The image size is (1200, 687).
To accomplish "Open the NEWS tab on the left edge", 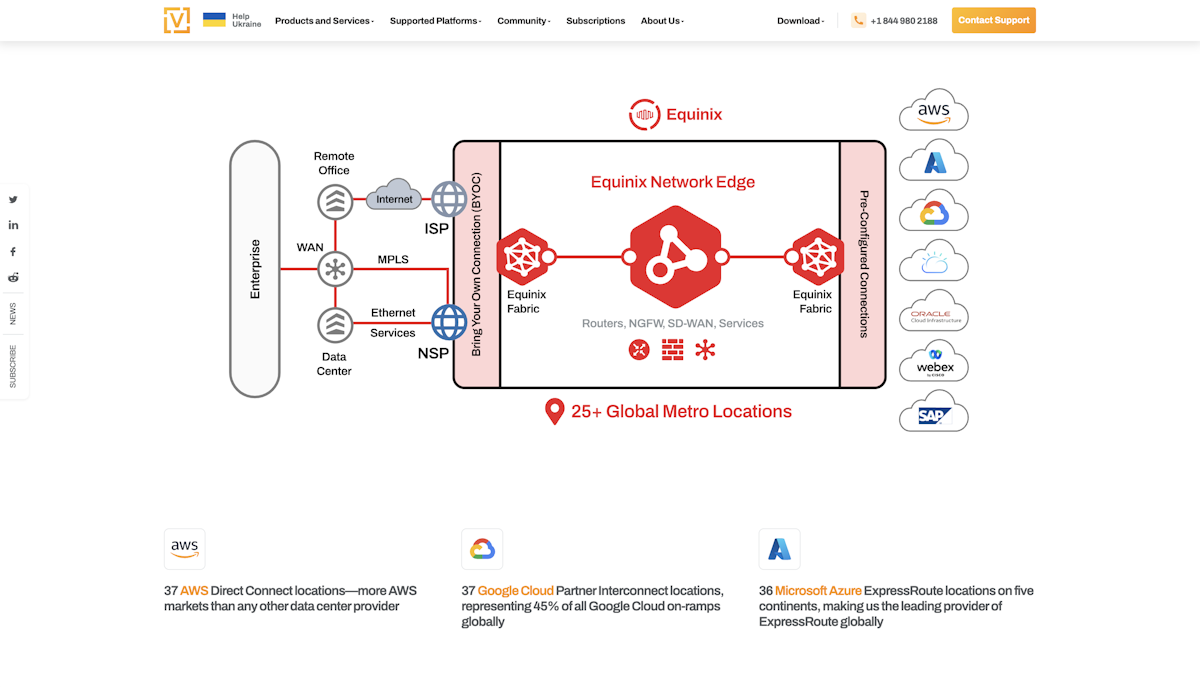I will pyautogui.click(x=13, y=313).
